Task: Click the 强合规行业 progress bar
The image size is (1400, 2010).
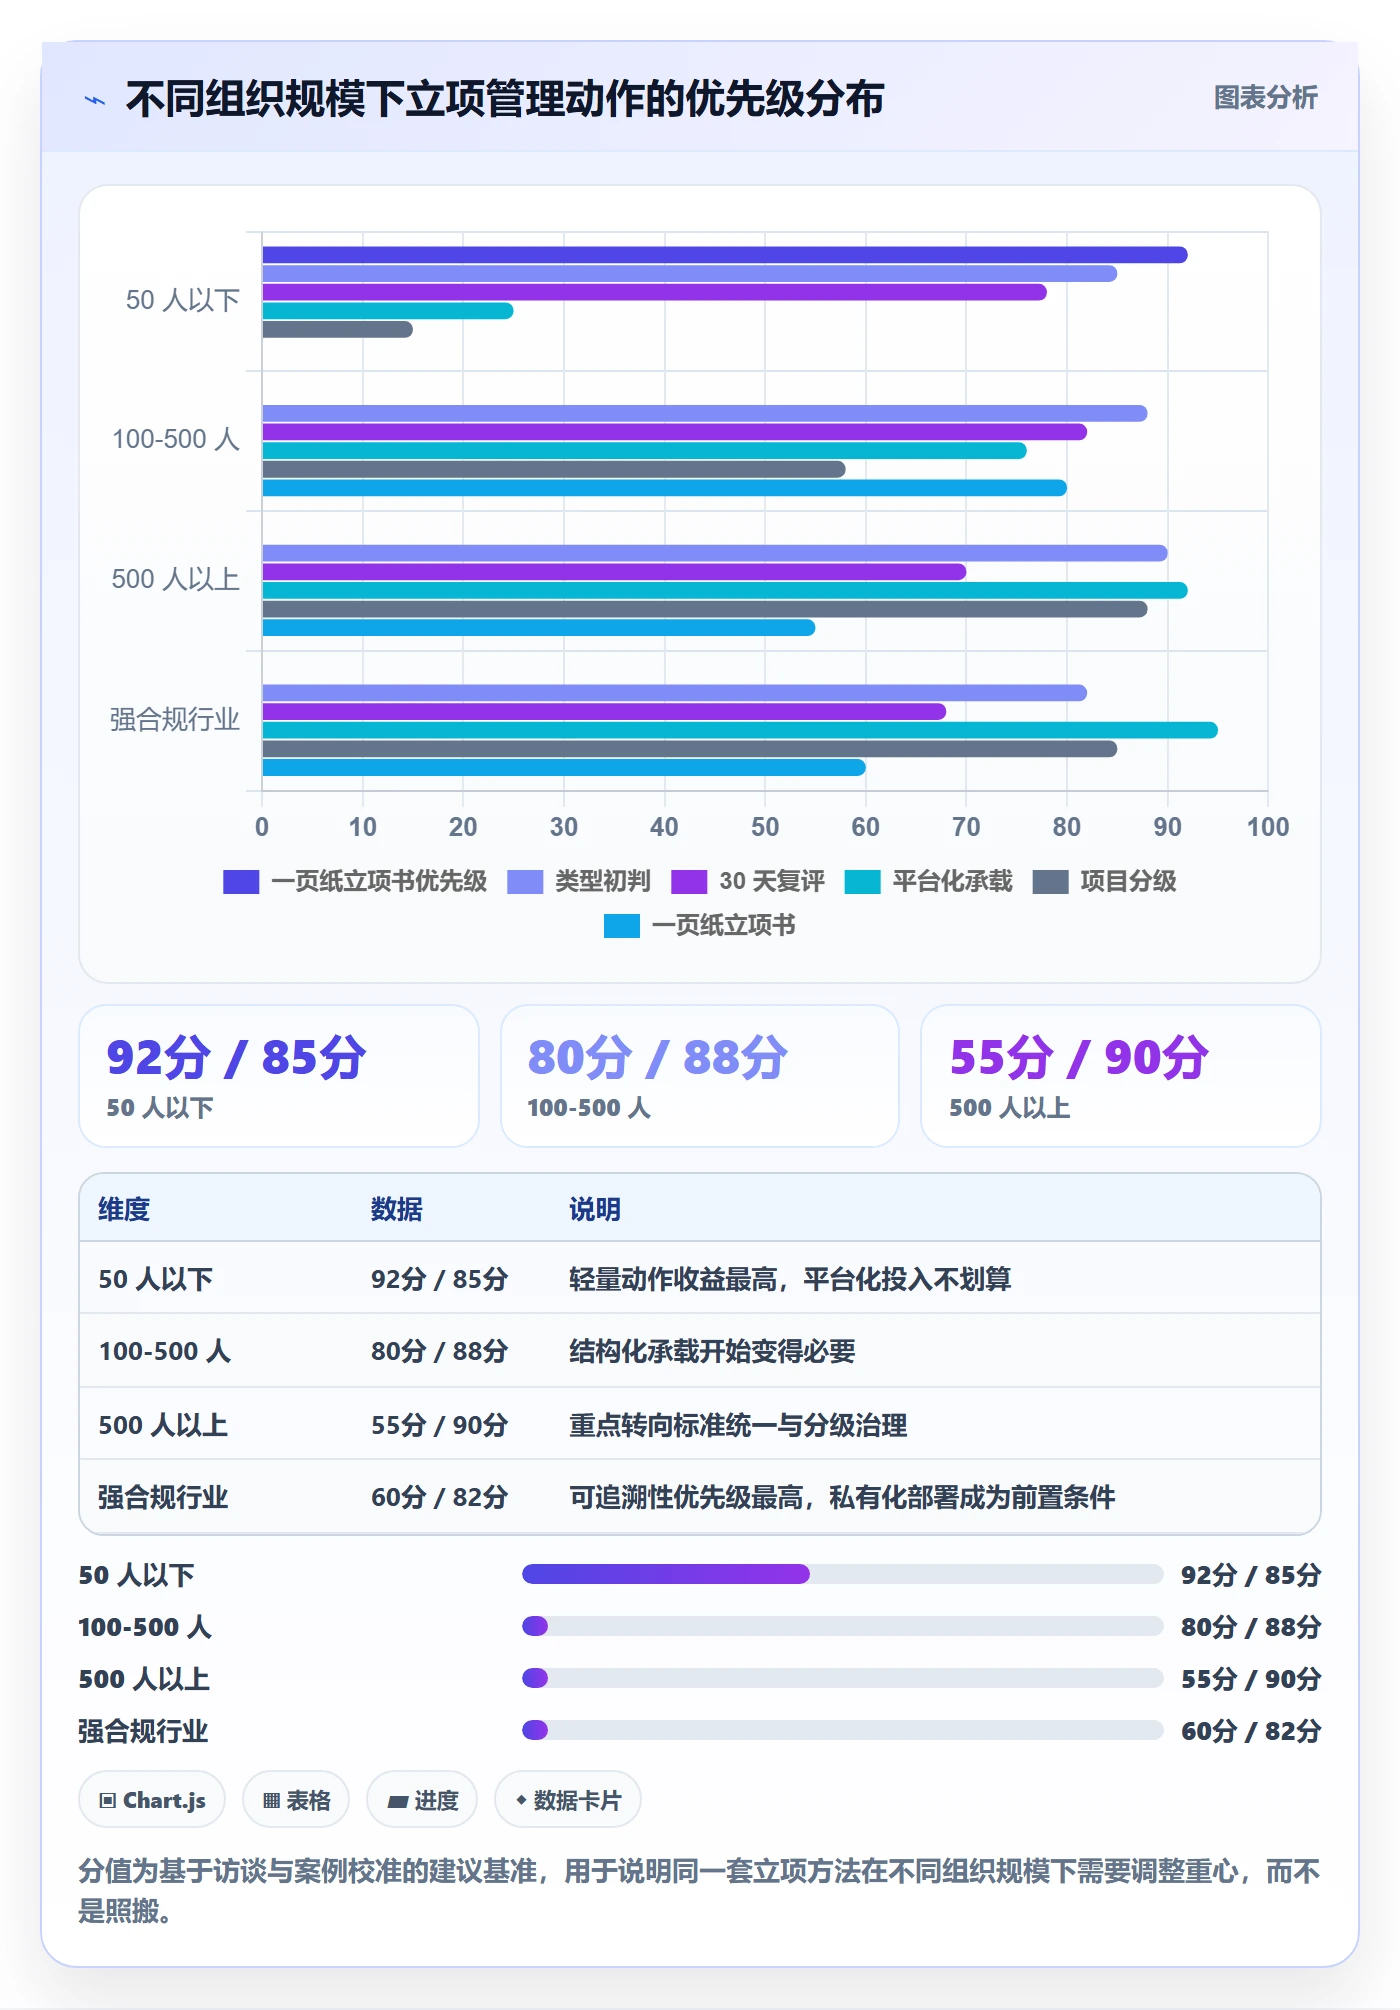Action: point(842,1730)
